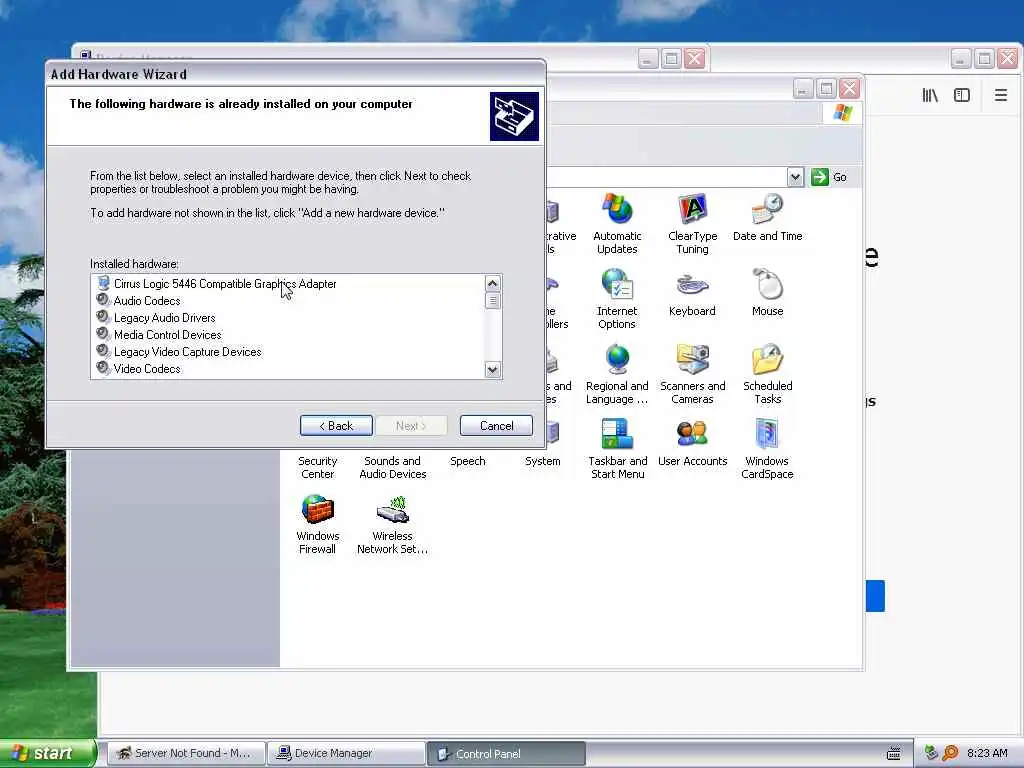Open Internet Options icon
Image resolution: width=1024 pixels, height=768 pixels.
click(x=616, y=299)
